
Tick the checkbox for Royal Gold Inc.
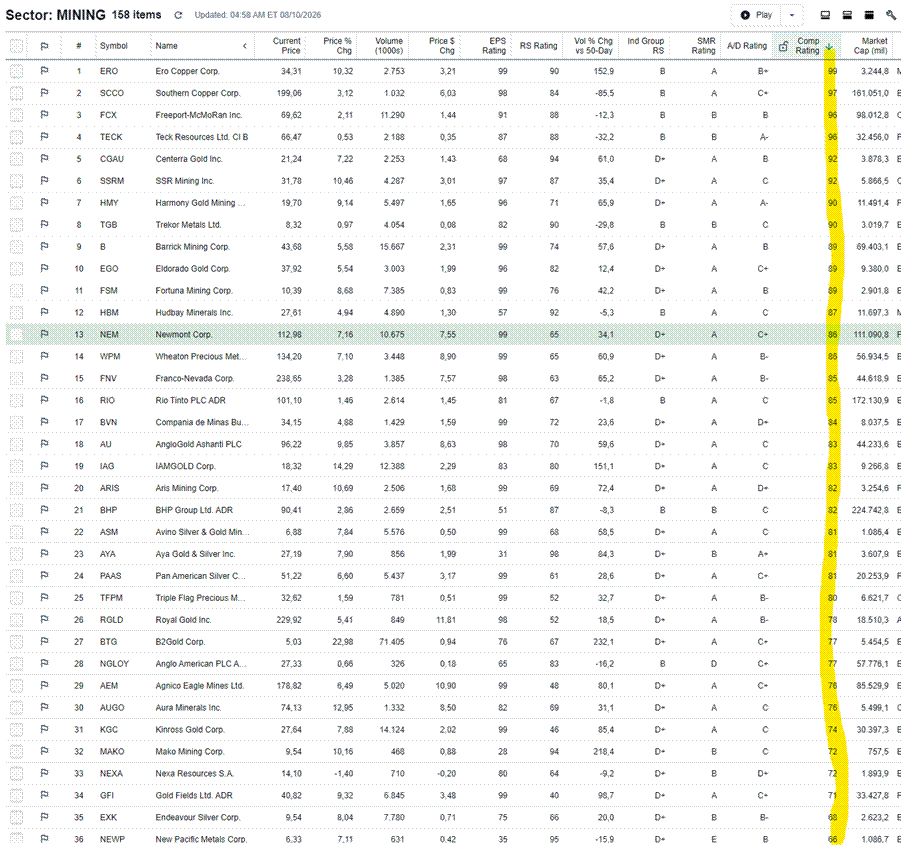17,620
